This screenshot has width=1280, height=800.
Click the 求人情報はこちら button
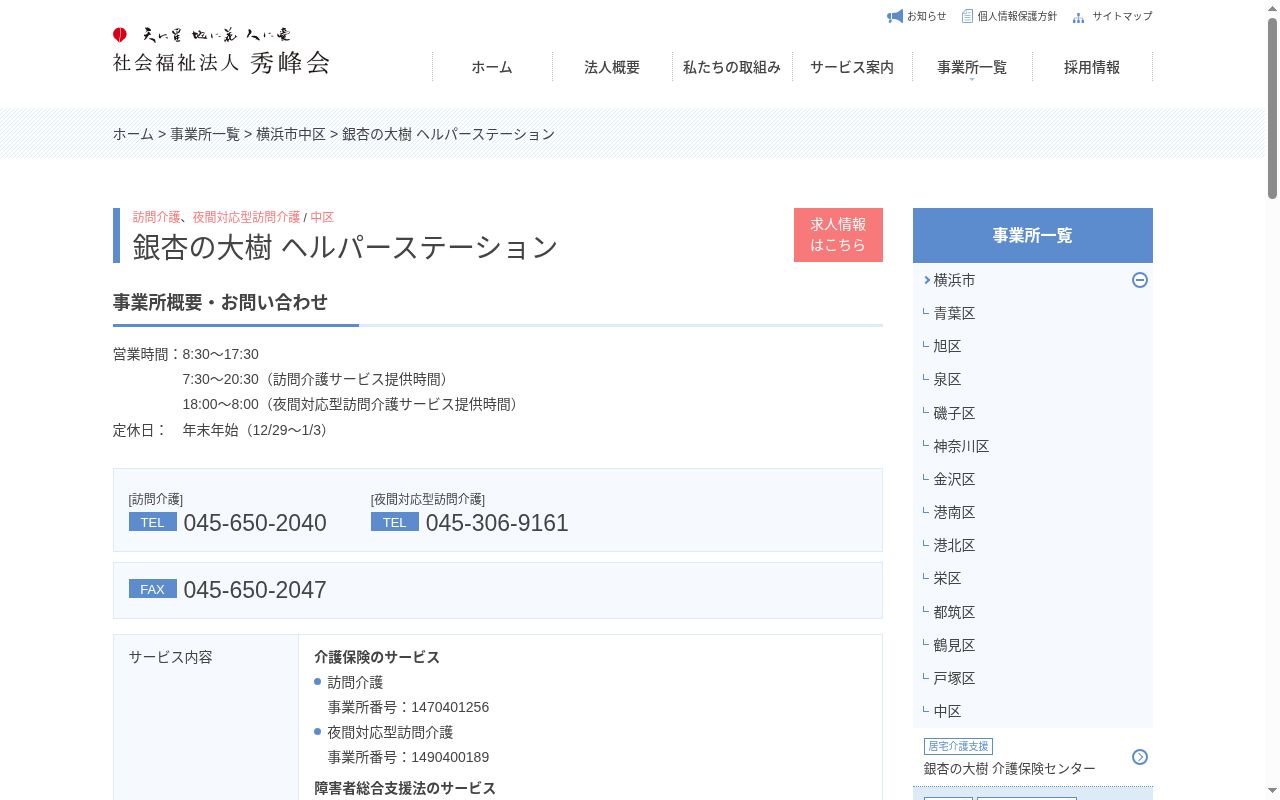click(838, 235)
